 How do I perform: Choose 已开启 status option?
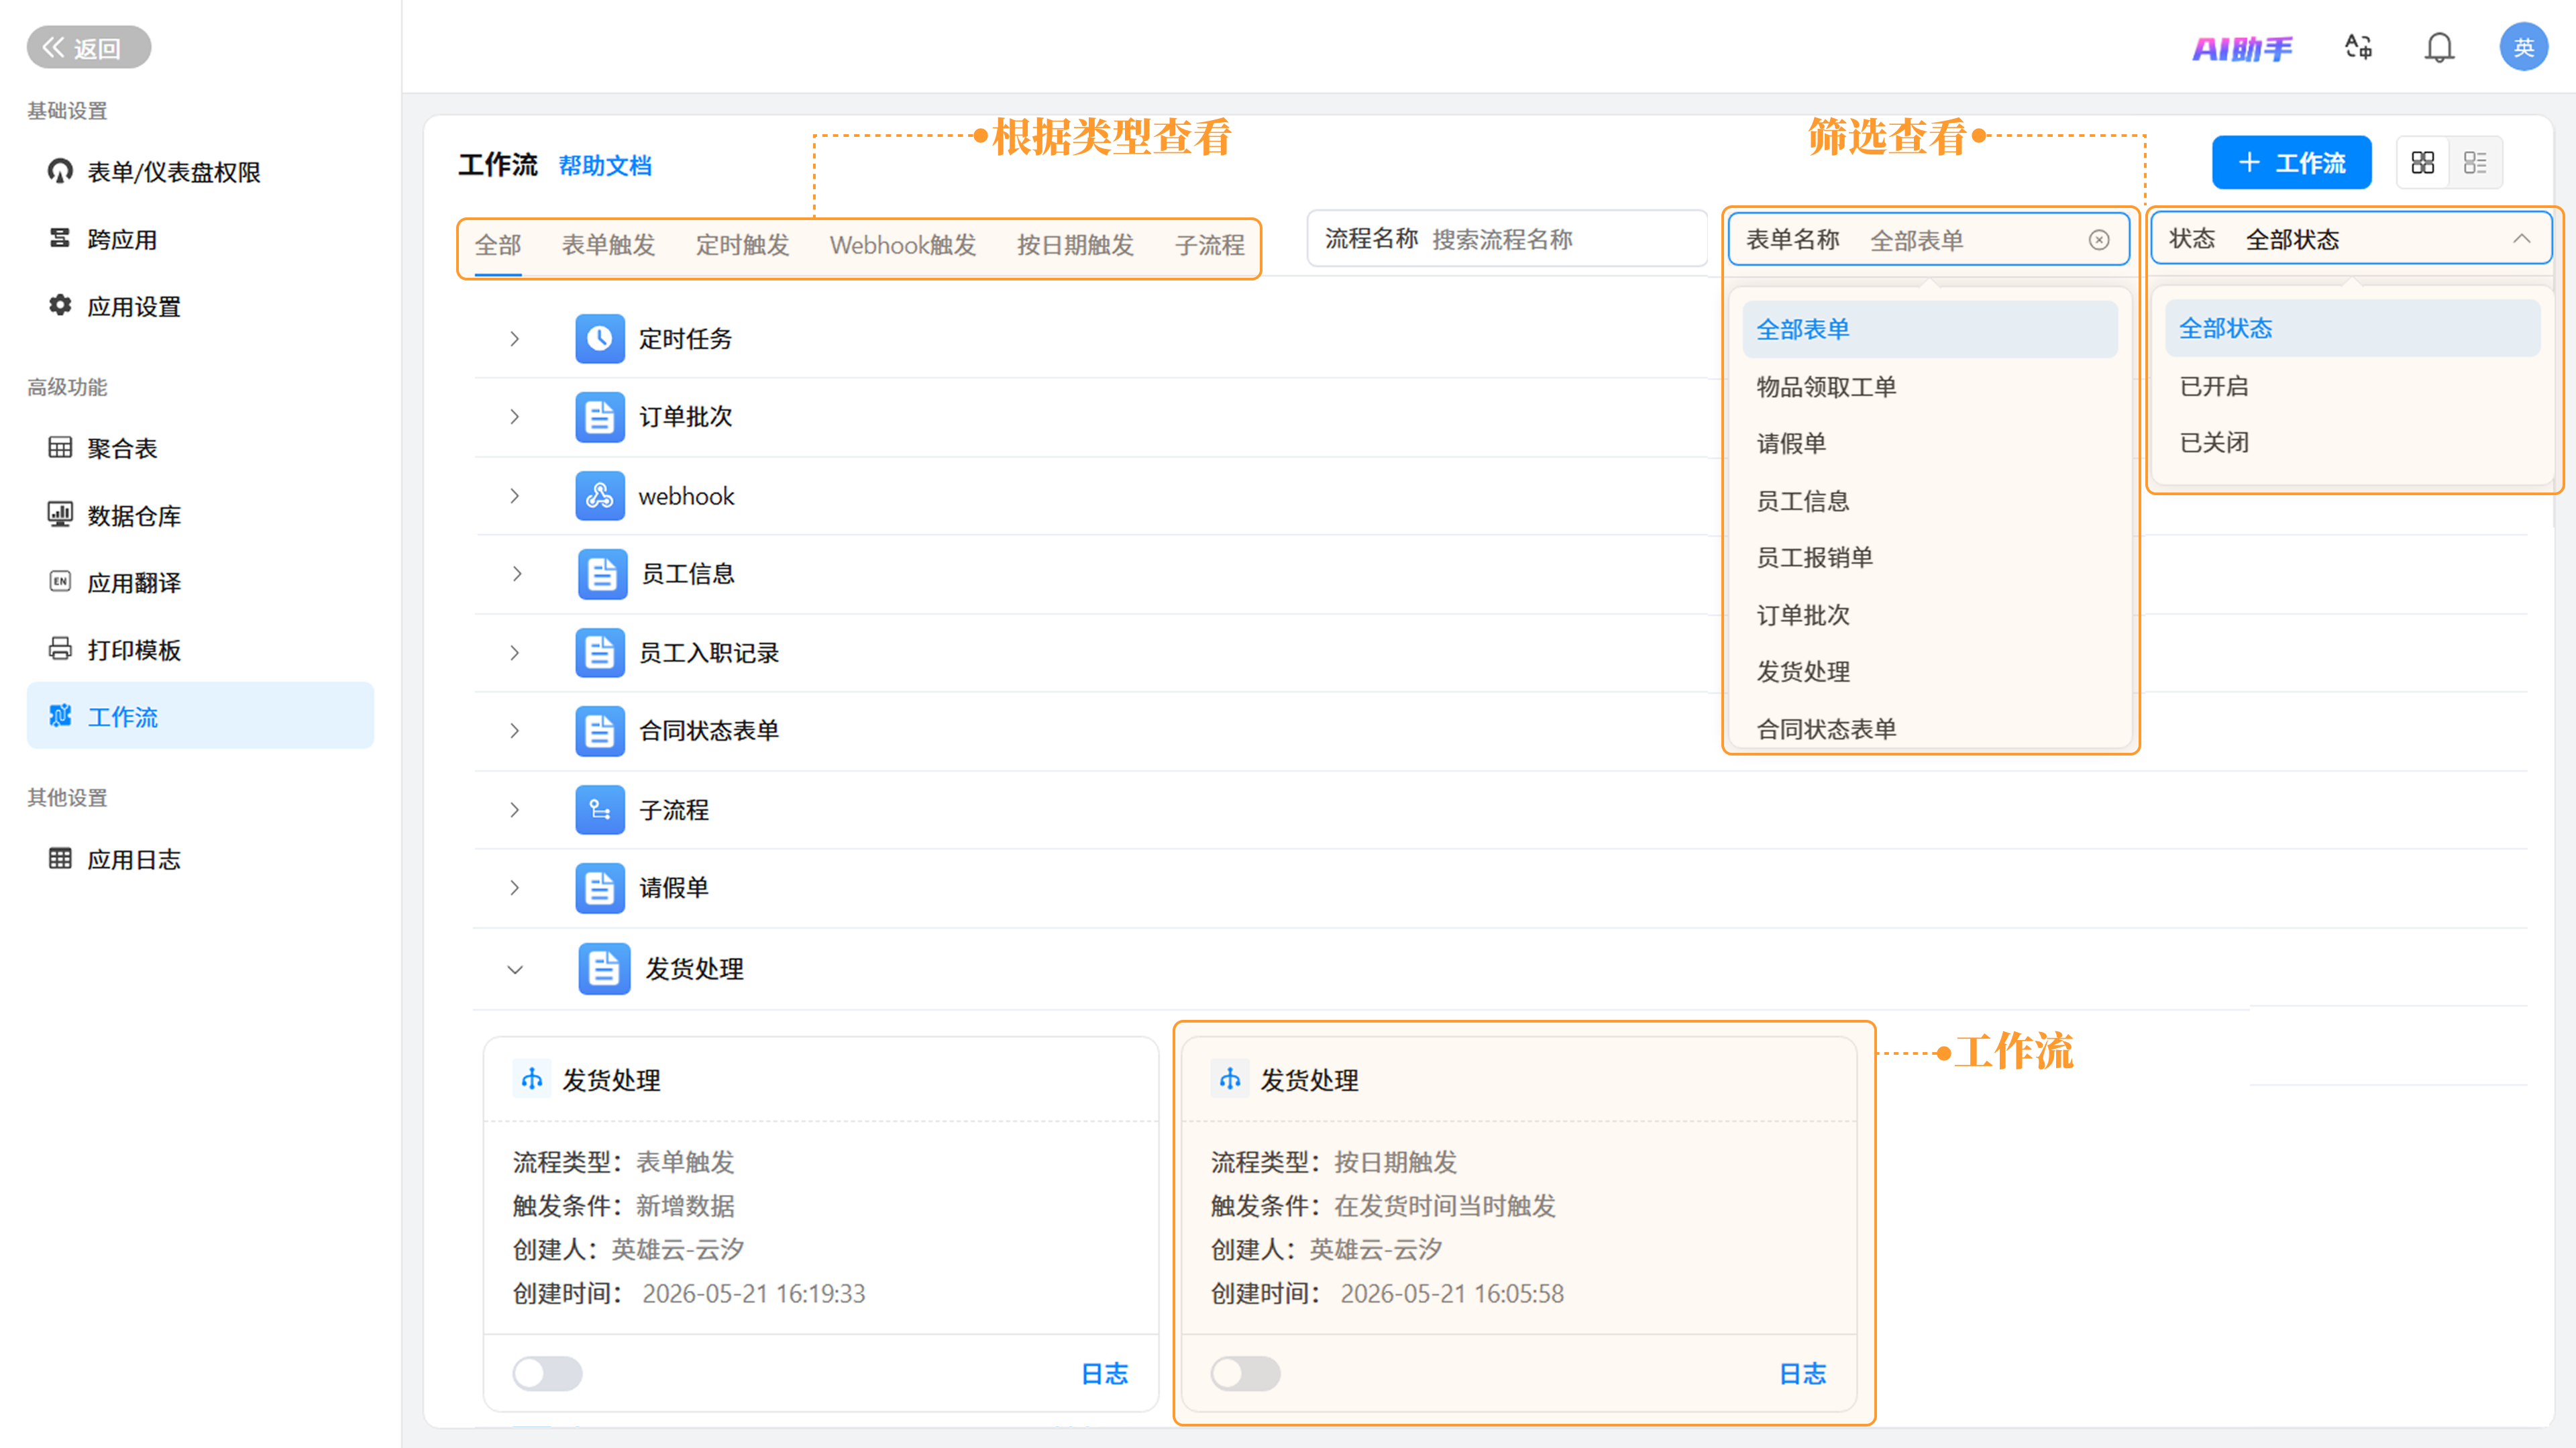[2352, 386]
